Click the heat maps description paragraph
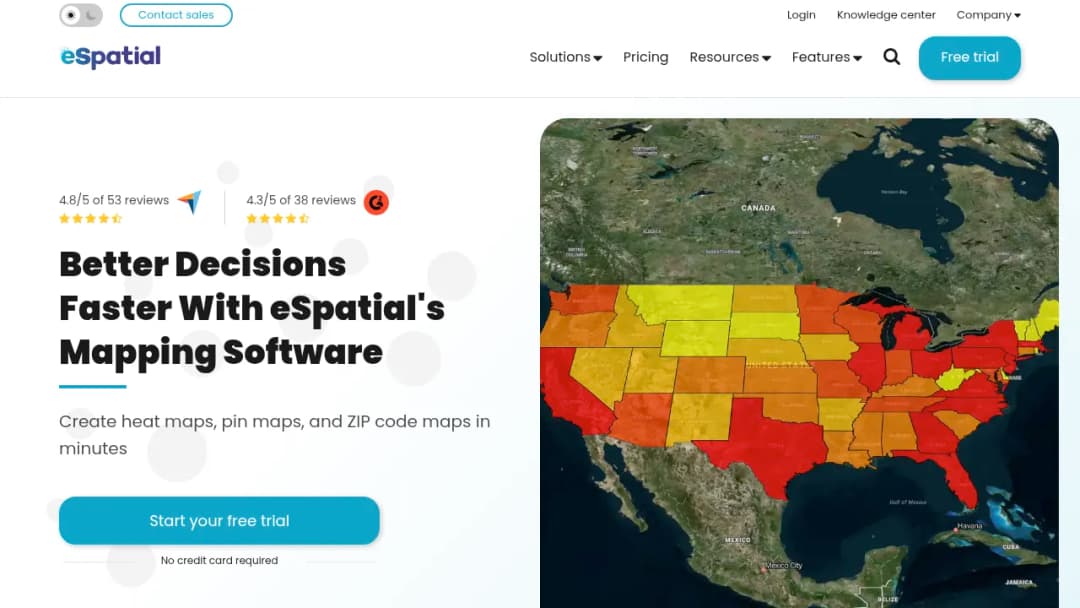1080x608 pixels. pos(274,434)
